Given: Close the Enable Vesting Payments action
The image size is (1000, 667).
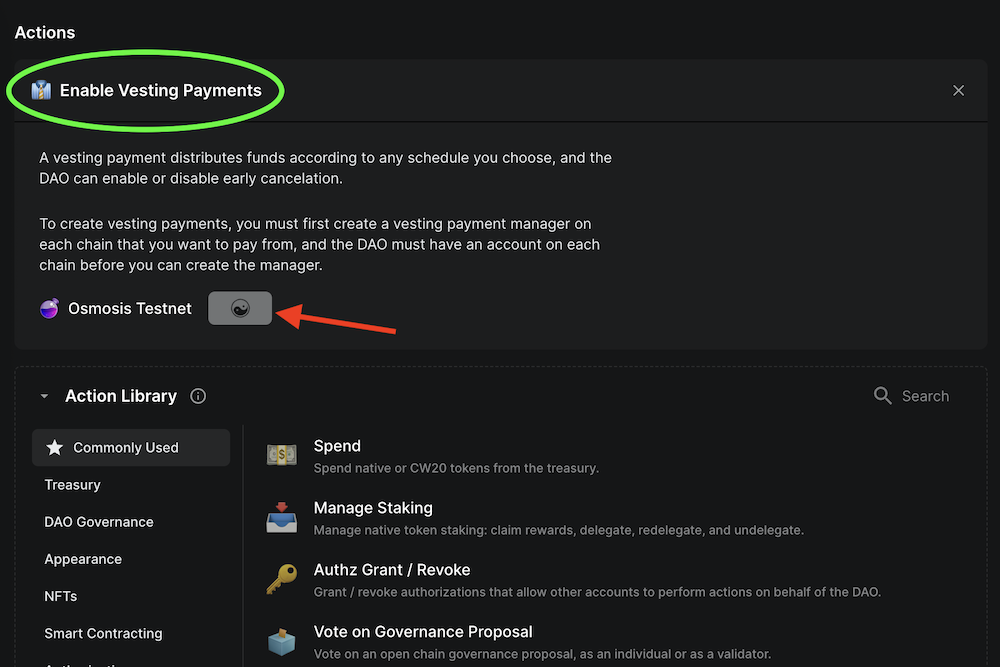Looking at the screenshot, I should pyautogui.click(x=958, y=91).
